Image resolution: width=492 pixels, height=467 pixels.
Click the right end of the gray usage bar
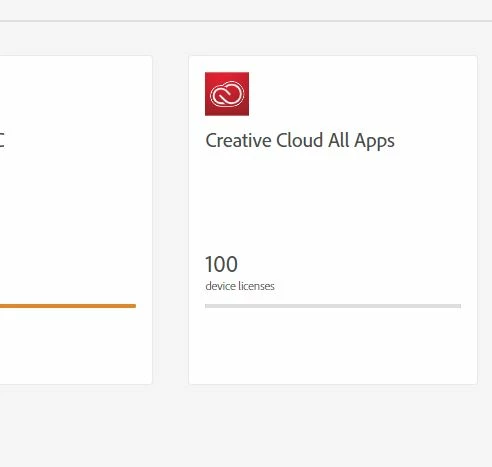(x=458, y=306)
